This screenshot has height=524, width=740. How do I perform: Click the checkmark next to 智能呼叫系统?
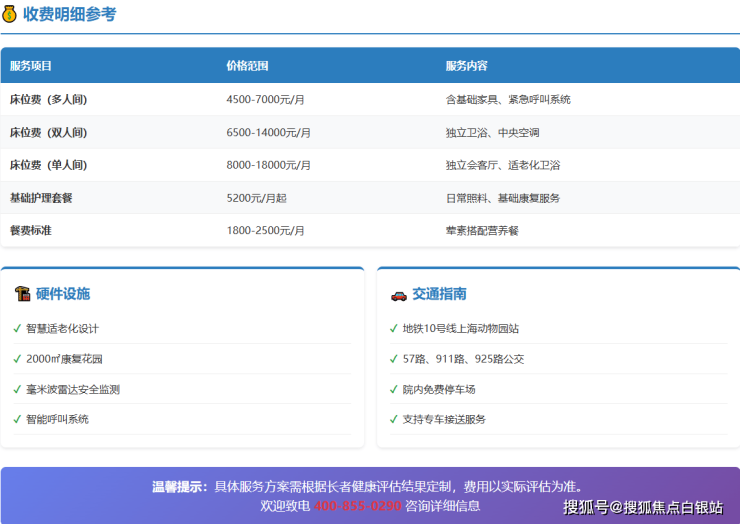click(x=17, y=419)
